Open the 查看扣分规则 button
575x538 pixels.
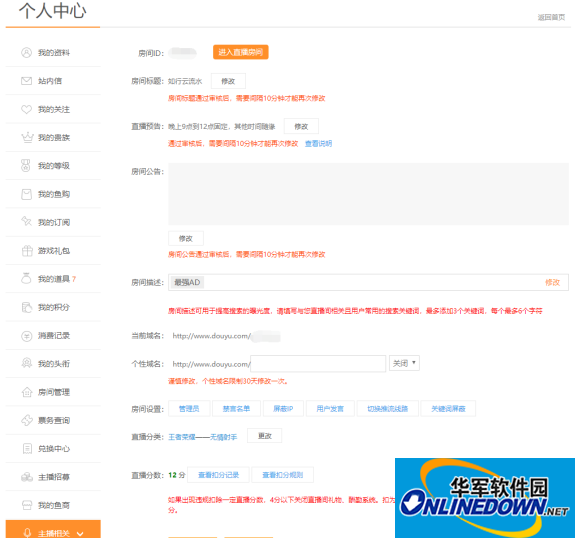pos(283,475)
